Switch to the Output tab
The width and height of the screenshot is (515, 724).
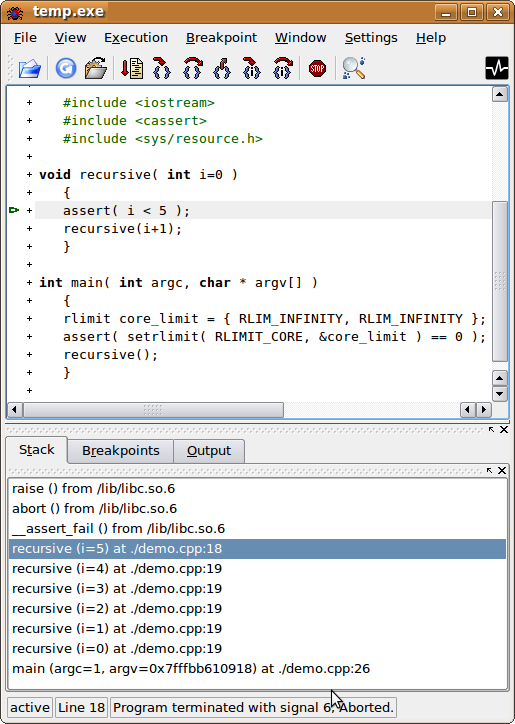(209, 451)
